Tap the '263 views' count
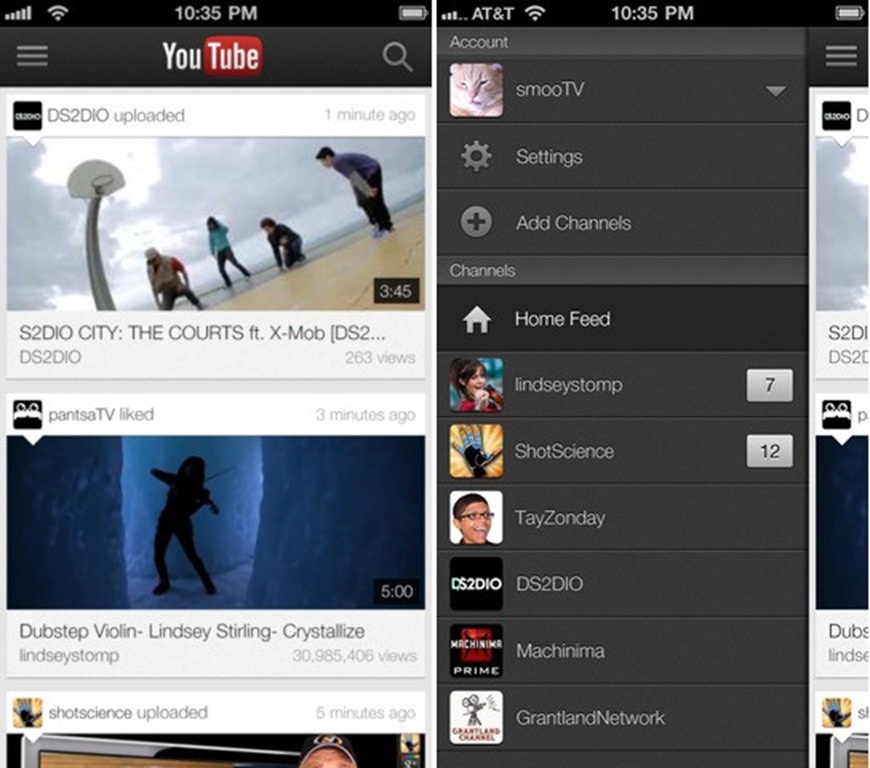This screenshot has height=768, width=870. coord(380,357)
